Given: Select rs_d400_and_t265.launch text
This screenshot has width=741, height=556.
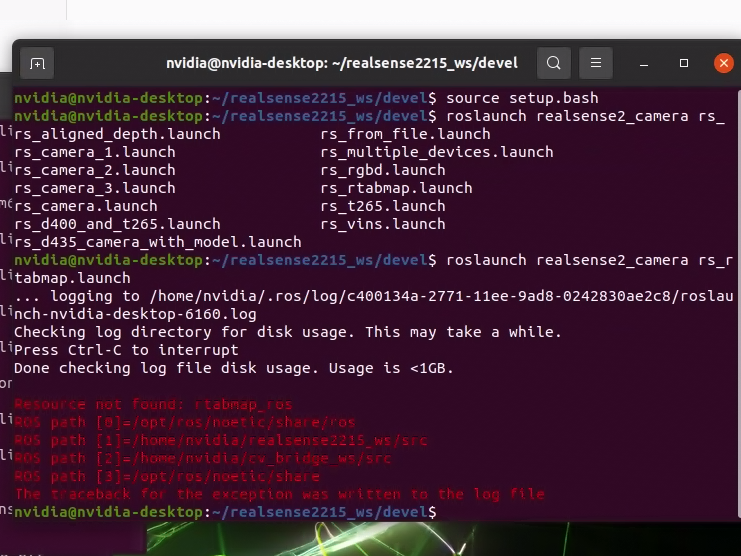Looking at the screenshot, I should click(117, 224).
